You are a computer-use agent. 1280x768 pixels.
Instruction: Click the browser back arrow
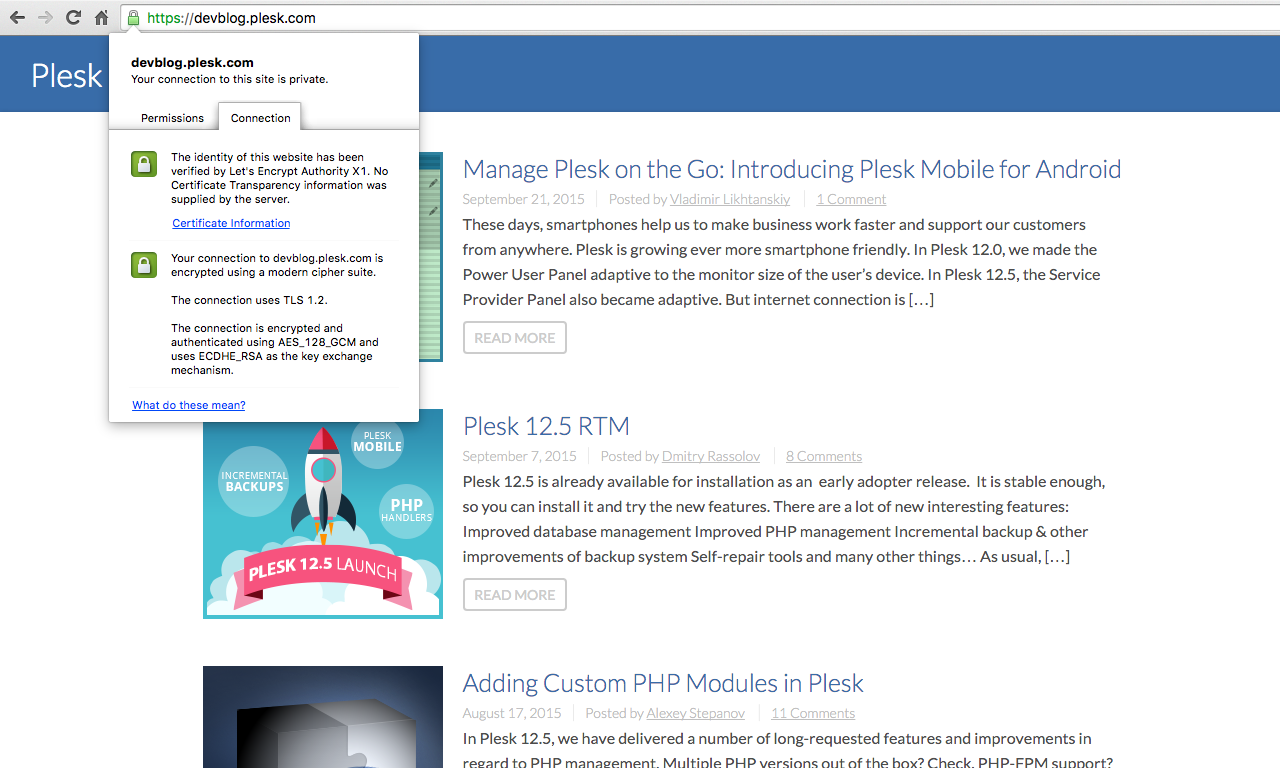click(17, 18)
